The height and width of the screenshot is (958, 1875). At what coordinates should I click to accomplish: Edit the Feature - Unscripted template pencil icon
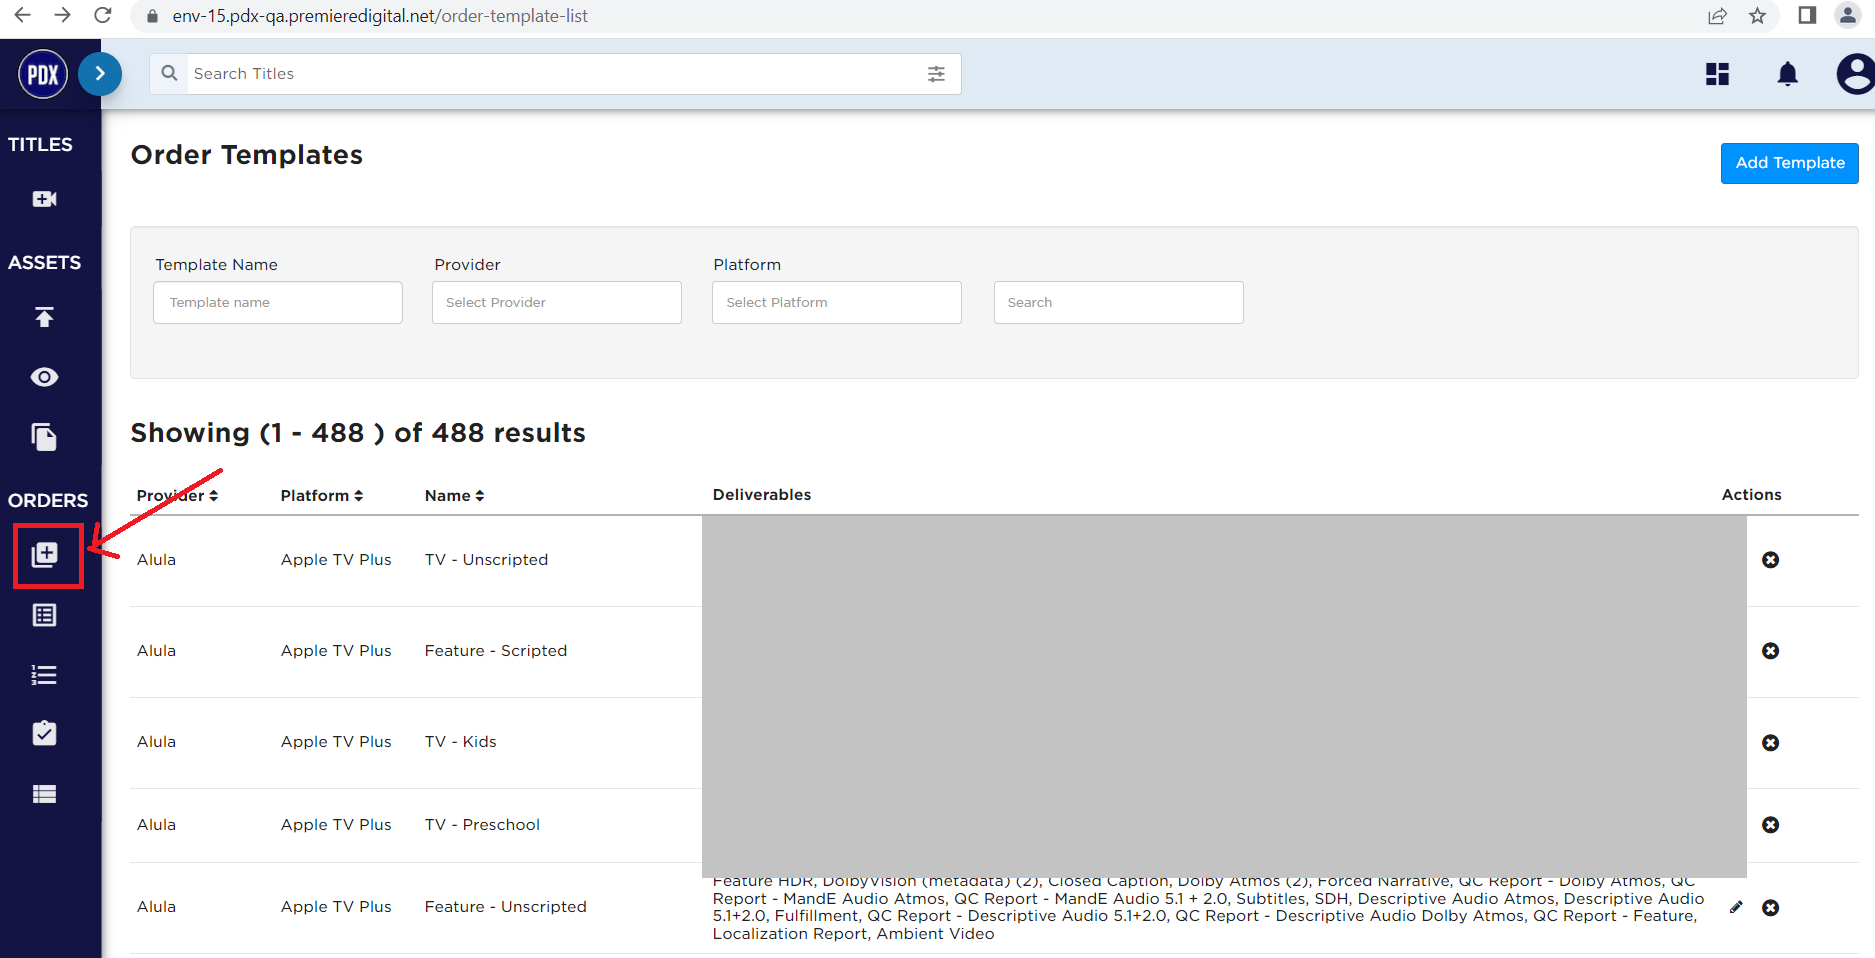click(1736, 907)
